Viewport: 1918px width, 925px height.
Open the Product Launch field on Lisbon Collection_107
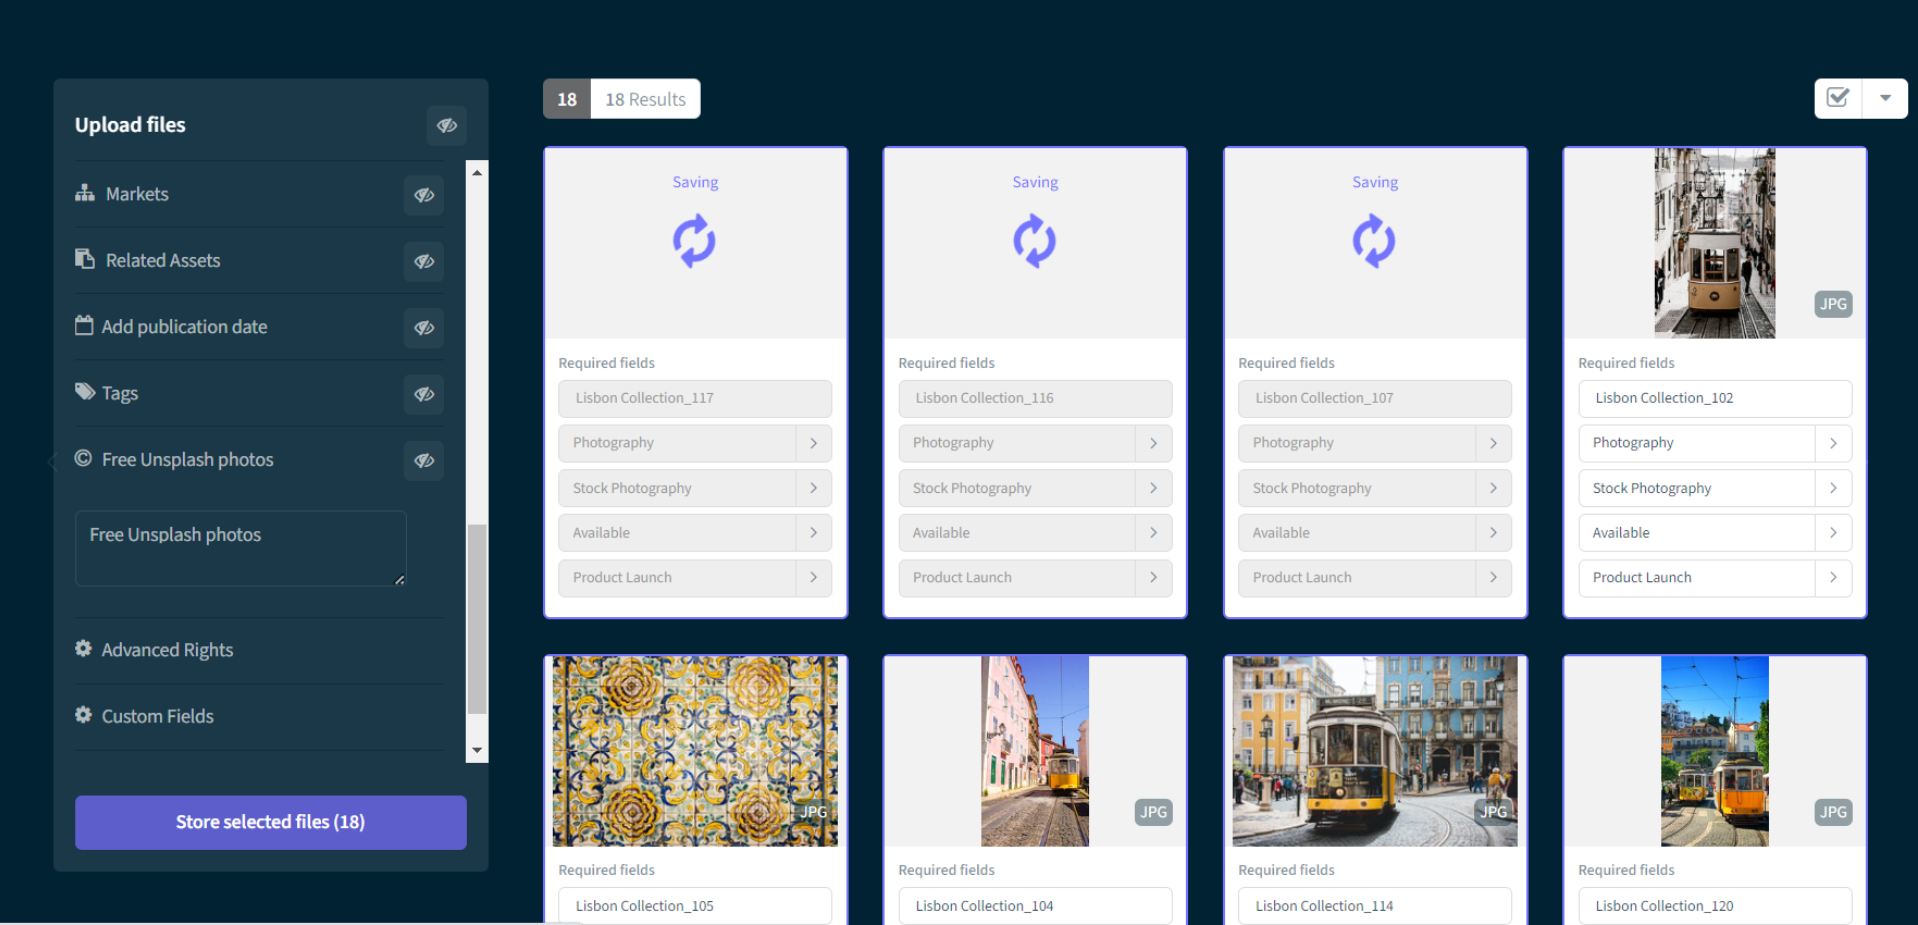coord(1374,577)
